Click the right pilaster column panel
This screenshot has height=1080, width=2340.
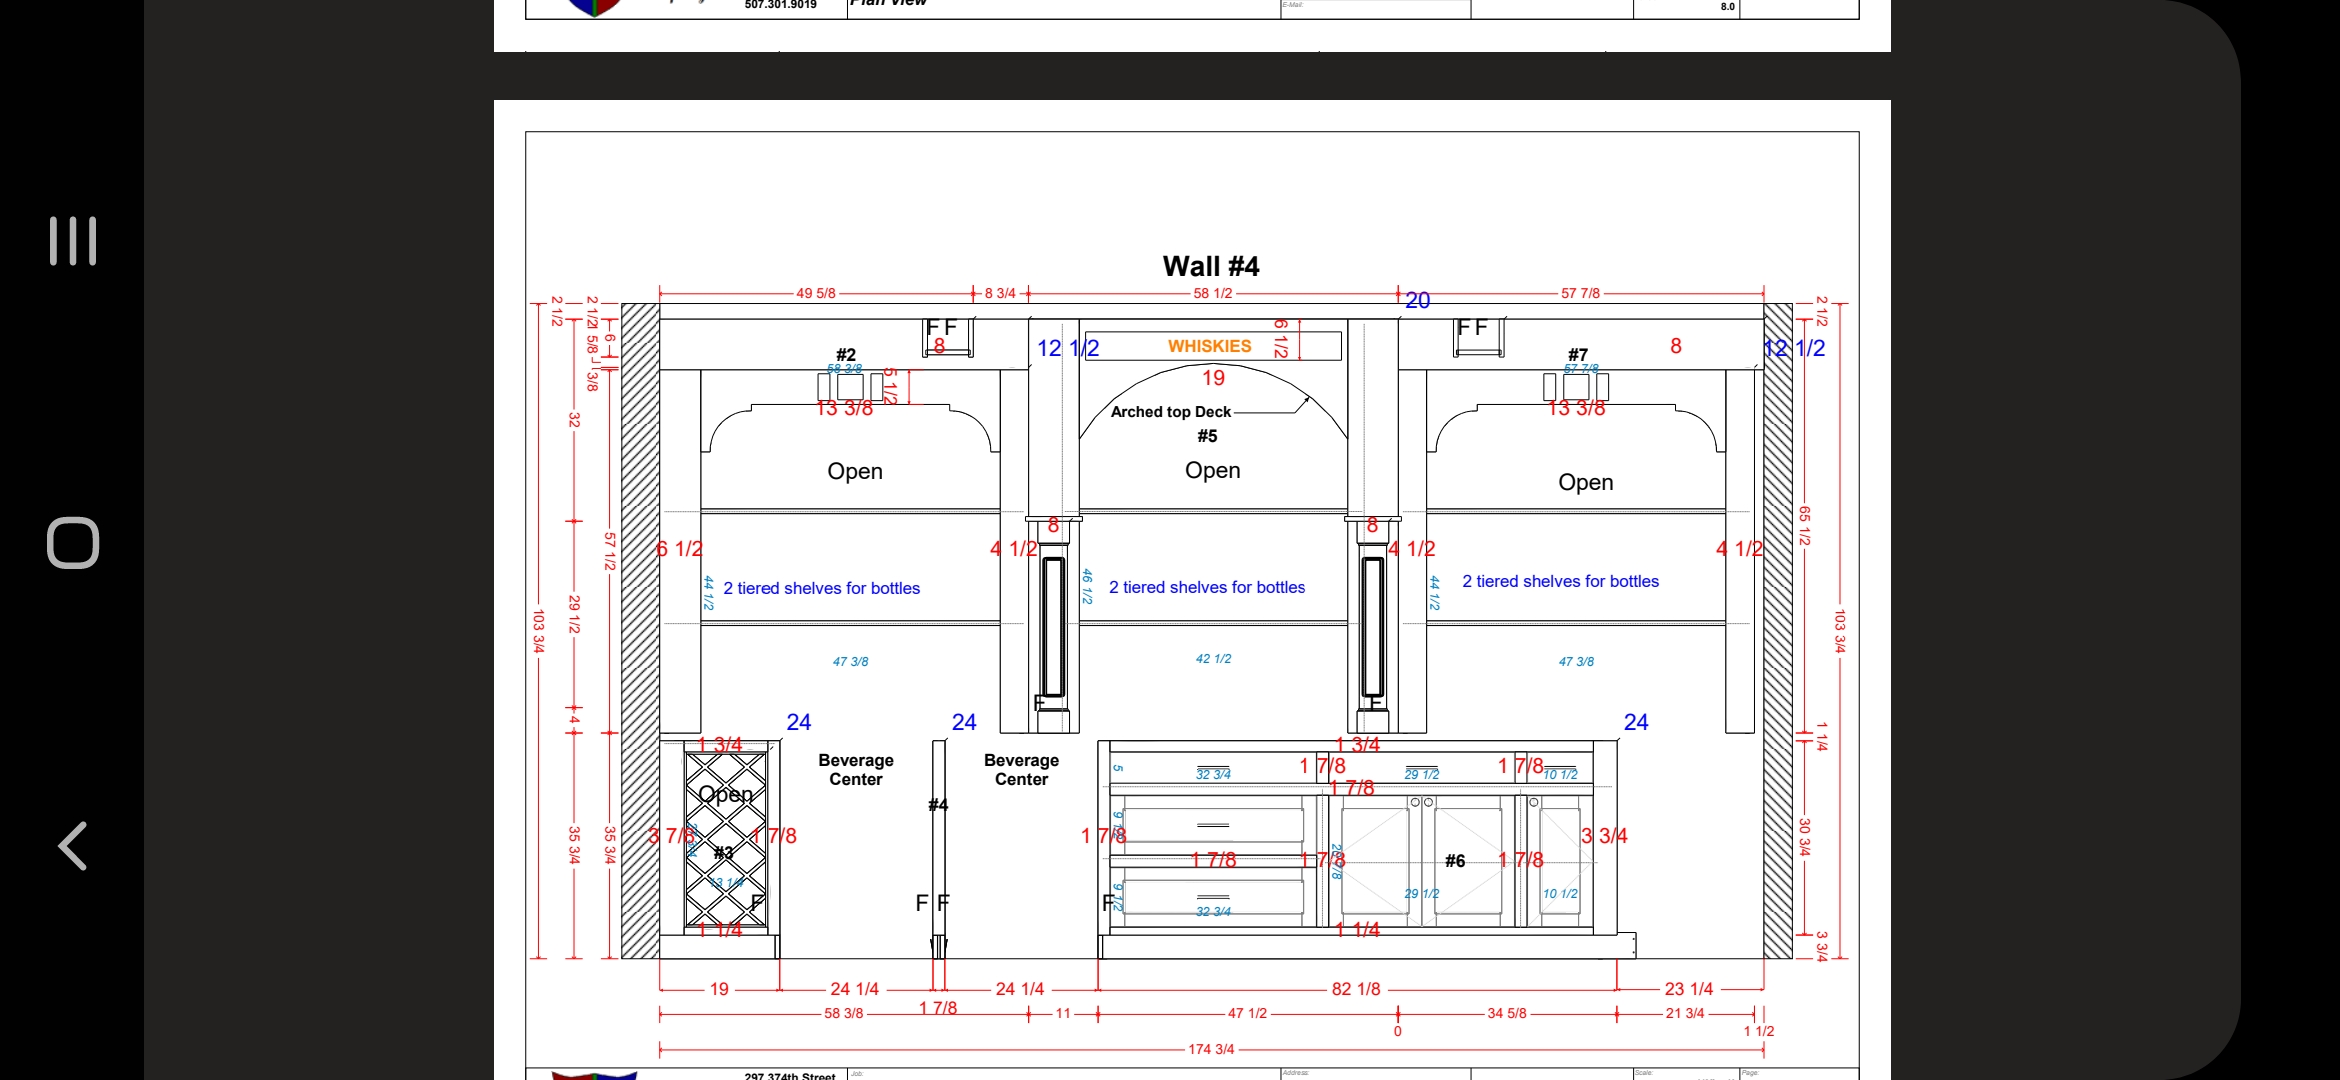(x=1373, y=627)
